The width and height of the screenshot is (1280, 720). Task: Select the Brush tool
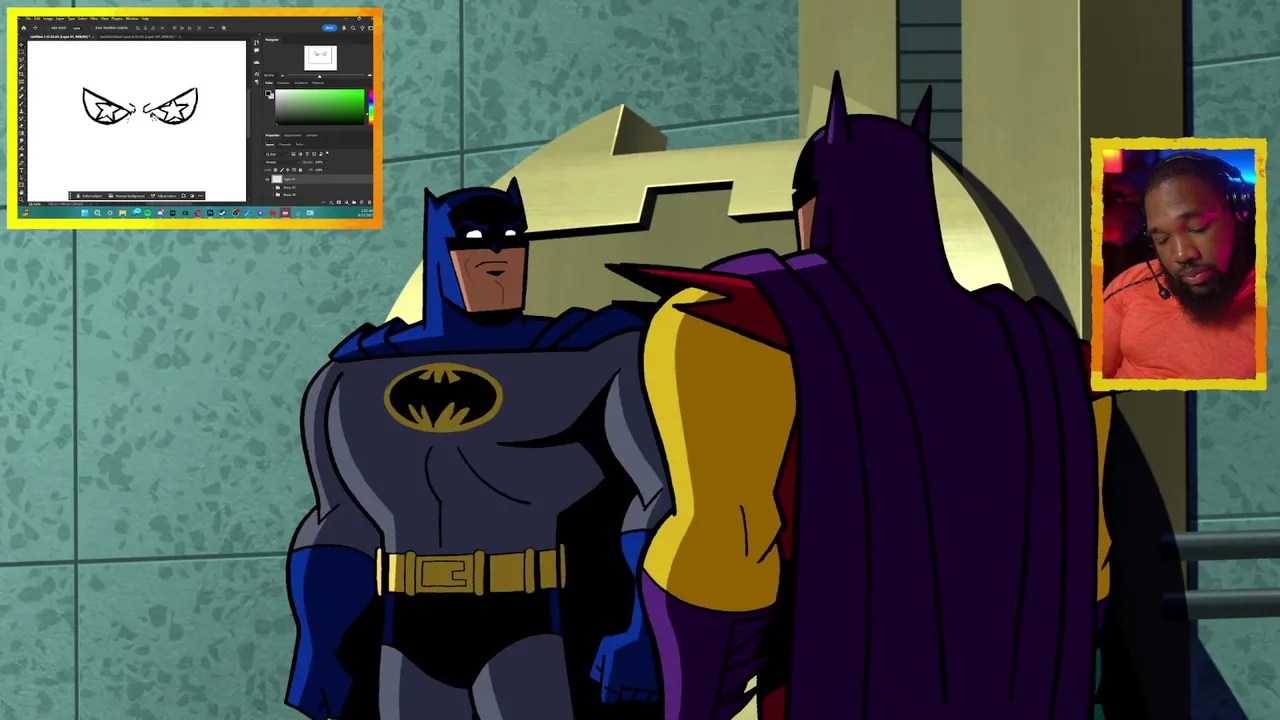[21, 104]
